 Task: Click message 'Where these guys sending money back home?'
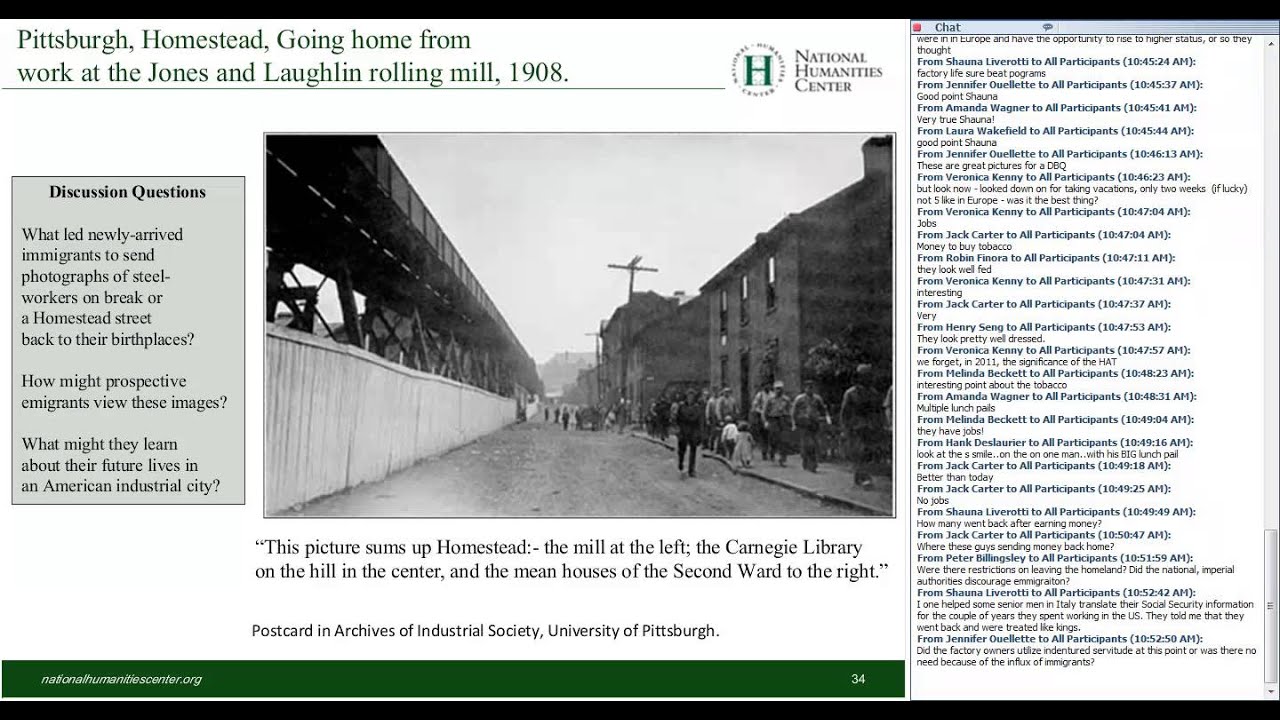click(1015, 545)
